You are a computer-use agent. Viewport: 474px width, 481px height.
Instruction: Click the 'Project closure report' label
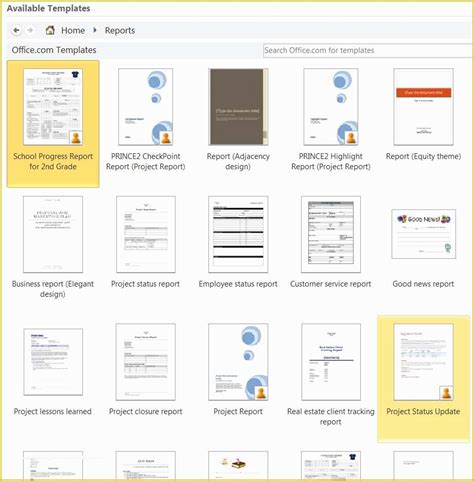click(x=146, y=411)
